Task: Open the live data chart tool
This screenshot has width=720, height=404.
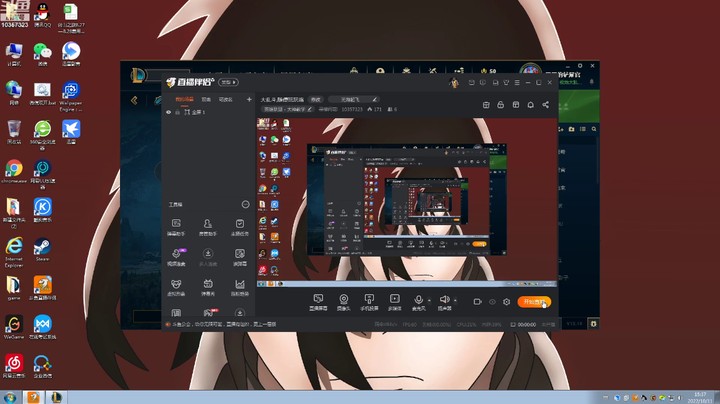Action: pyautogui.click(x=240, y=288)
